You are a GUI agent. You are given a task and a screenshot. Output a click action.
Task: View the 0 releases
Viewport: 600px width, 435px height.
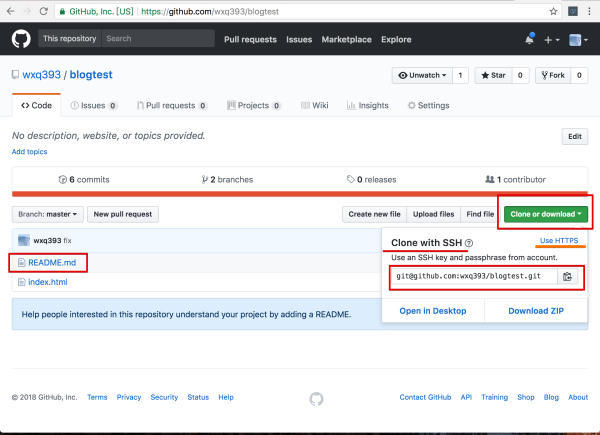[371, 179]
